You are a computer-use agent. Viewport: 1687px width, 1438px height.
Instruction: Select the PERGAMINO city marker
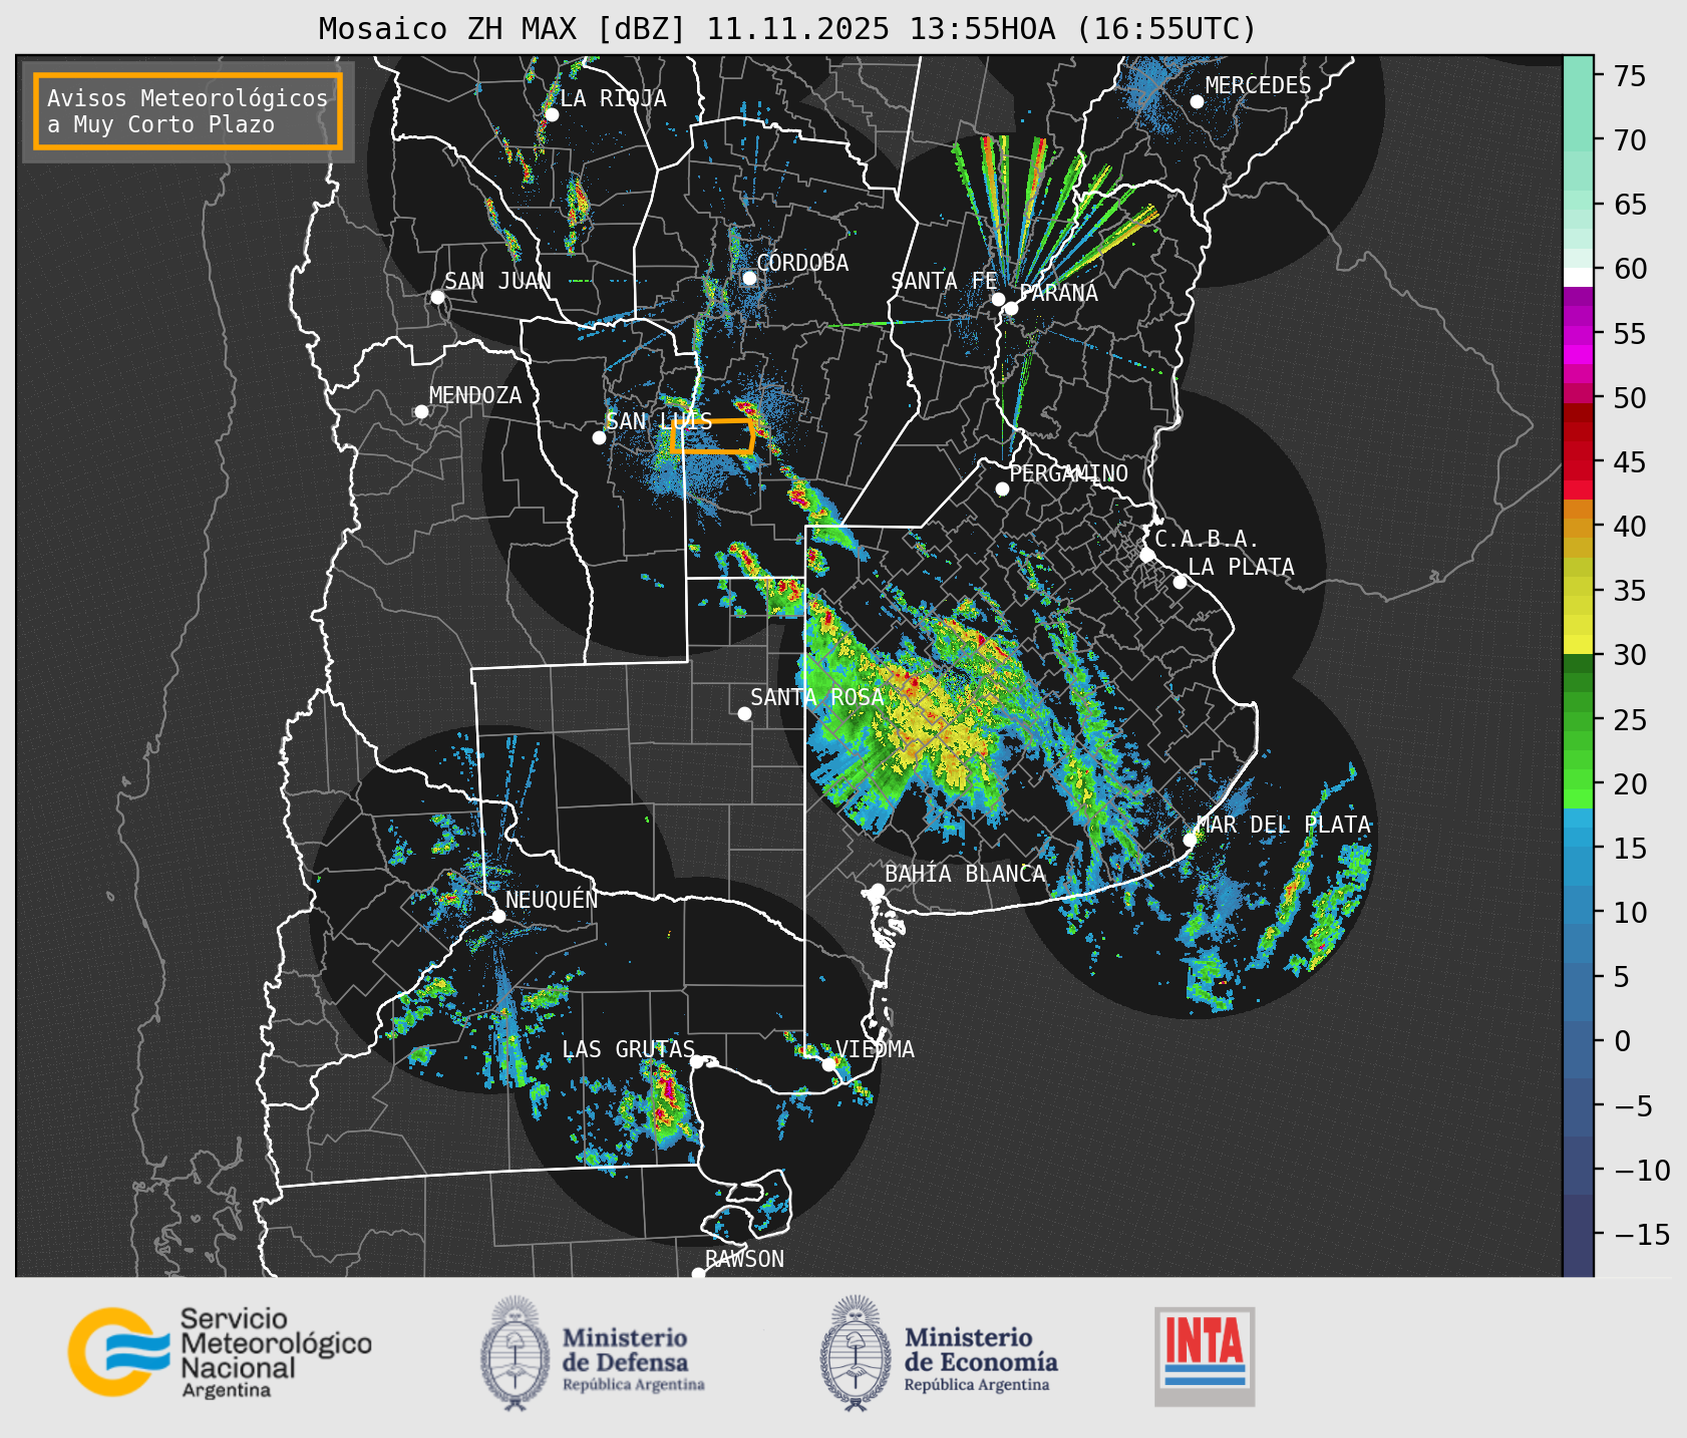click(x=1002, y=489)
